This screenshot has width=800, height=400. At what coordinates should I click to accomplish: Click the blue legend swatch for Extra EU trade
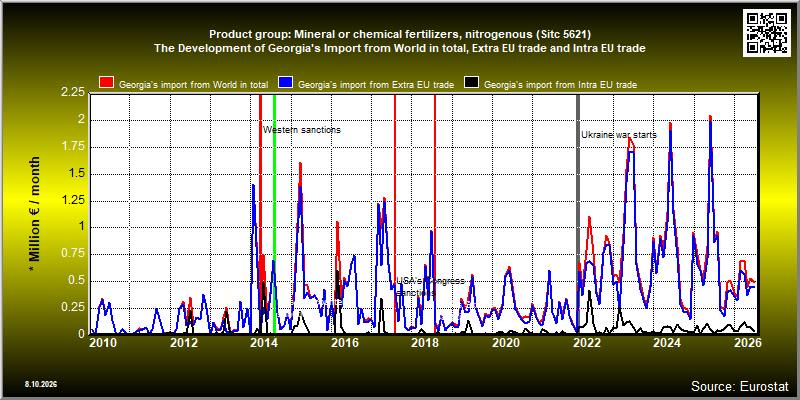285,84
